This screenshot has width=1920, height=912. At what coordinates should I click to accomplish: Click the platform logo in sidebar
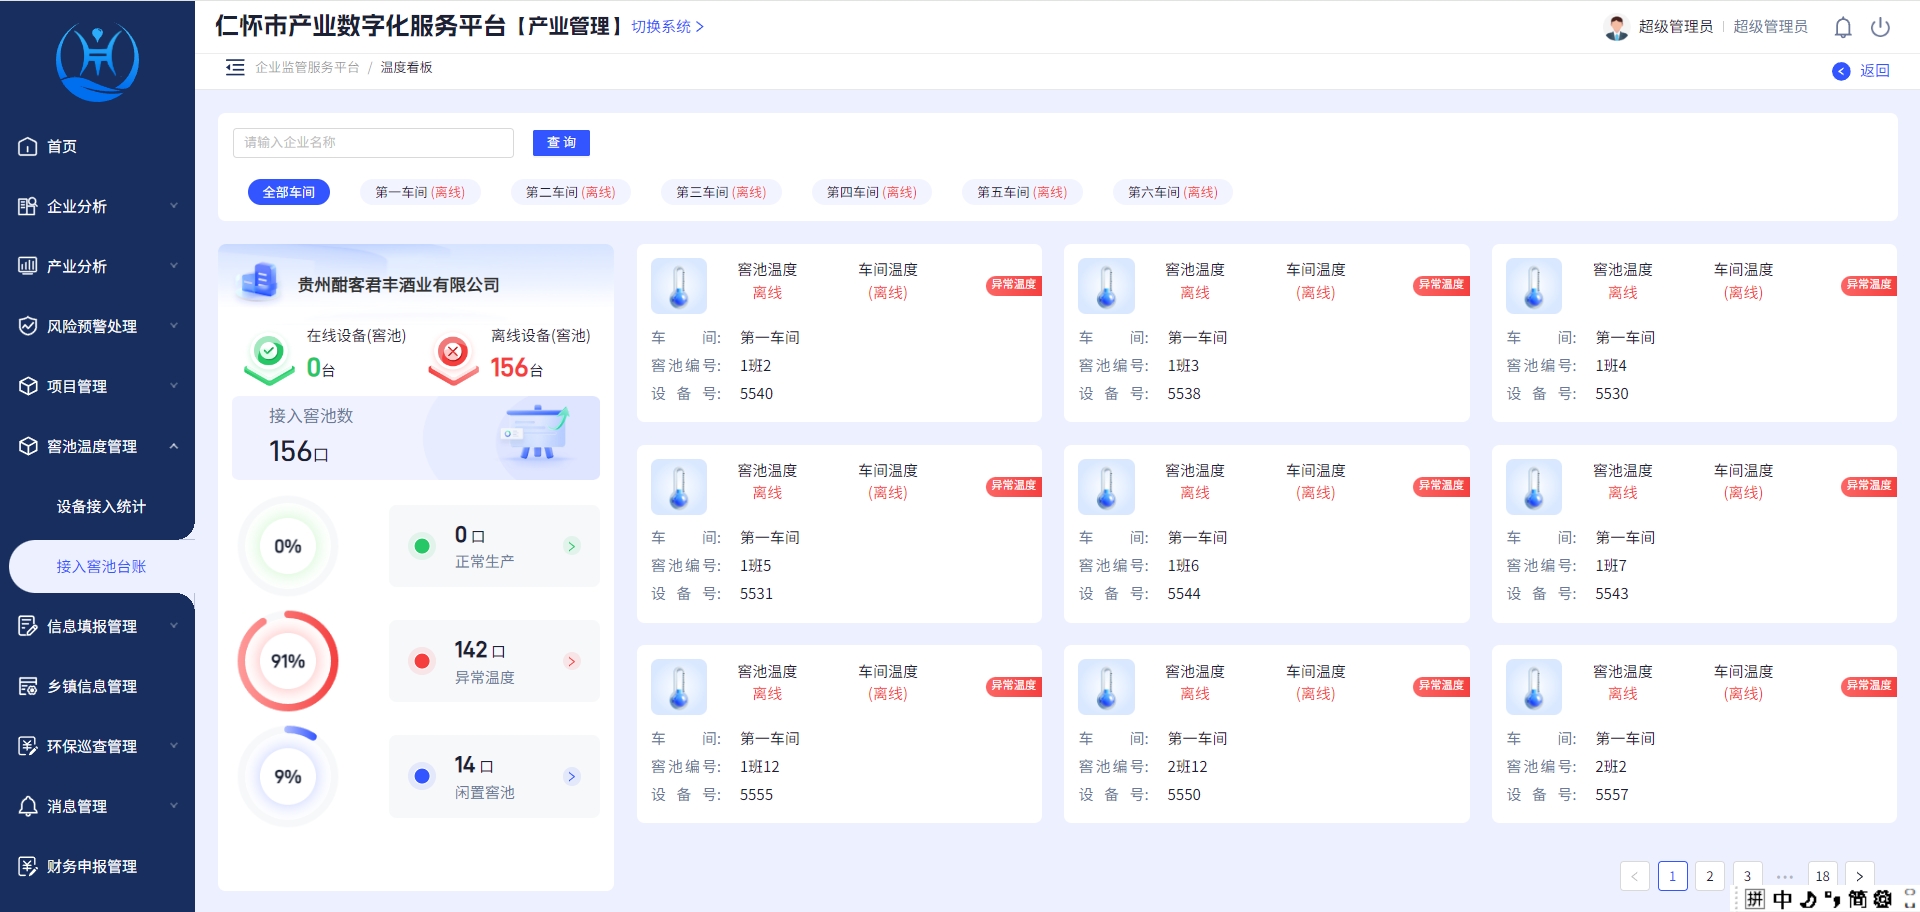coord(97,62)
